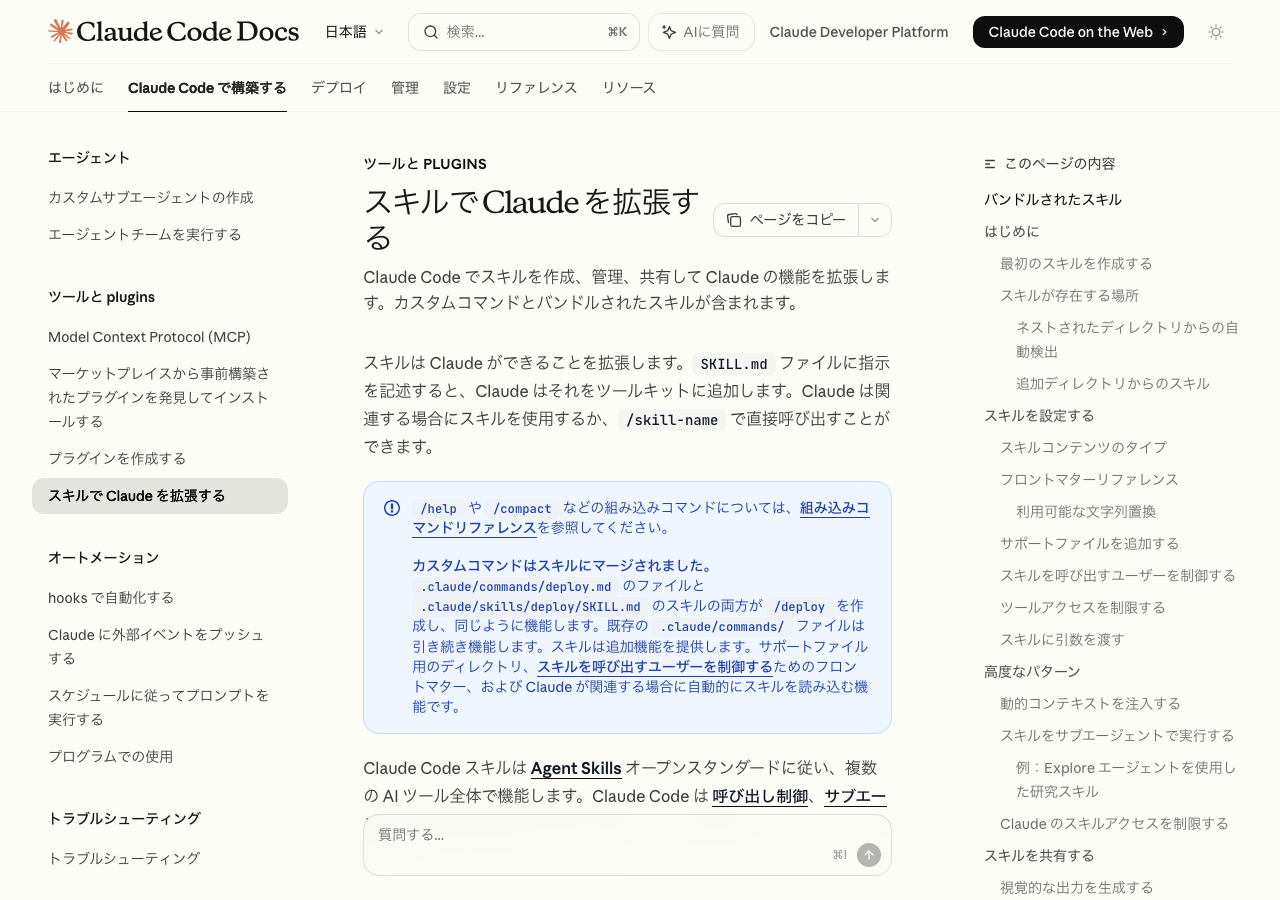The height and width of the screenshot is (900, 1280).
Task: Open Model Context Protocol (MCP) sidebar page
Action: 149,337
